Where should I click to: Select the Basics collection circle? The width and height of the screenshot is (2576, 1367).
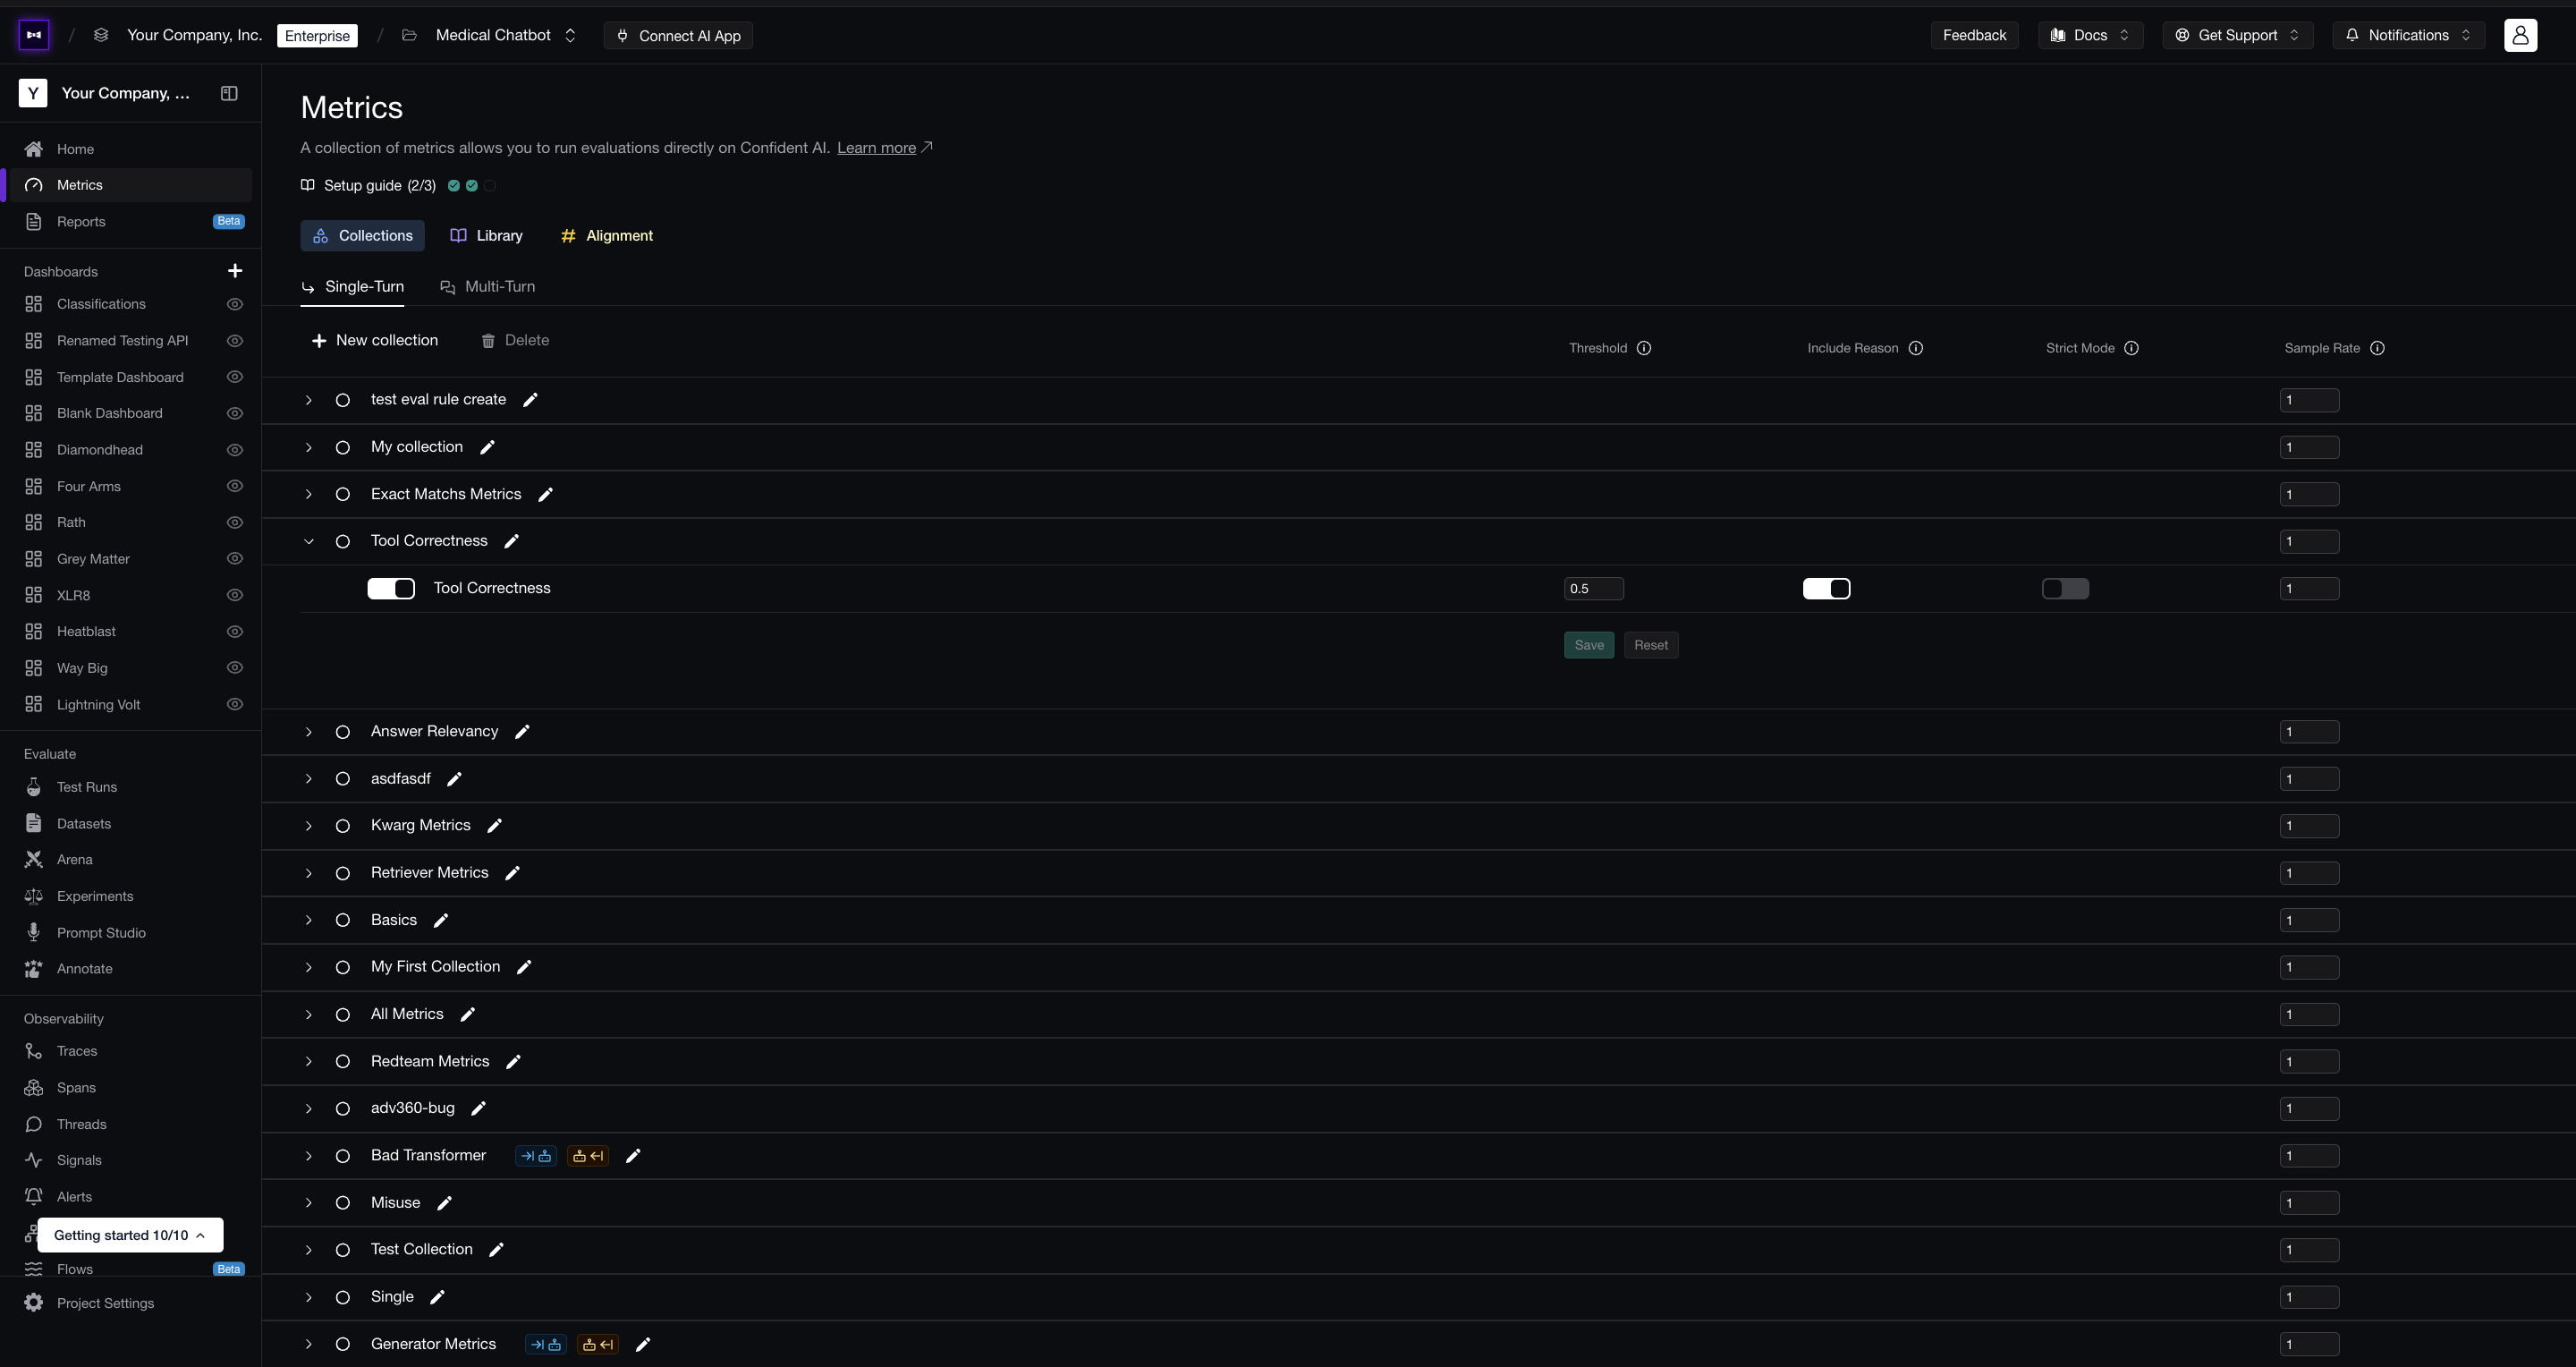tap(343, 920)
